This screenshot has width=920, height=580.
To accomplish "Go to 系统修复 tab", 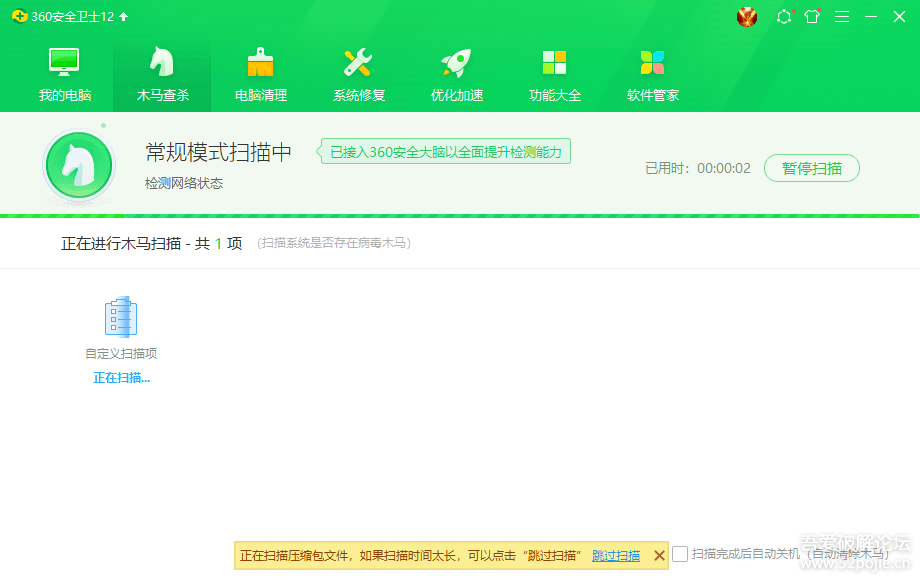I will click(x=358, y=74).
